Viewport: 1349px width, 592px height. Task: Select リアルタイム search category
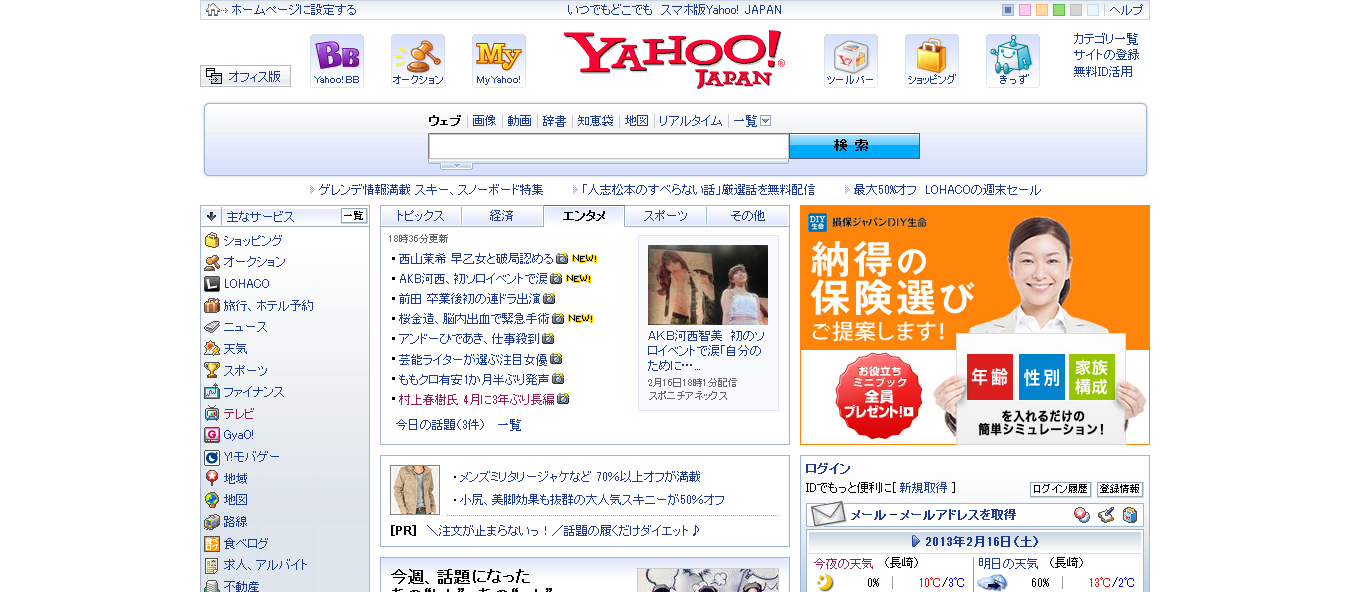[x=690, y=121]
